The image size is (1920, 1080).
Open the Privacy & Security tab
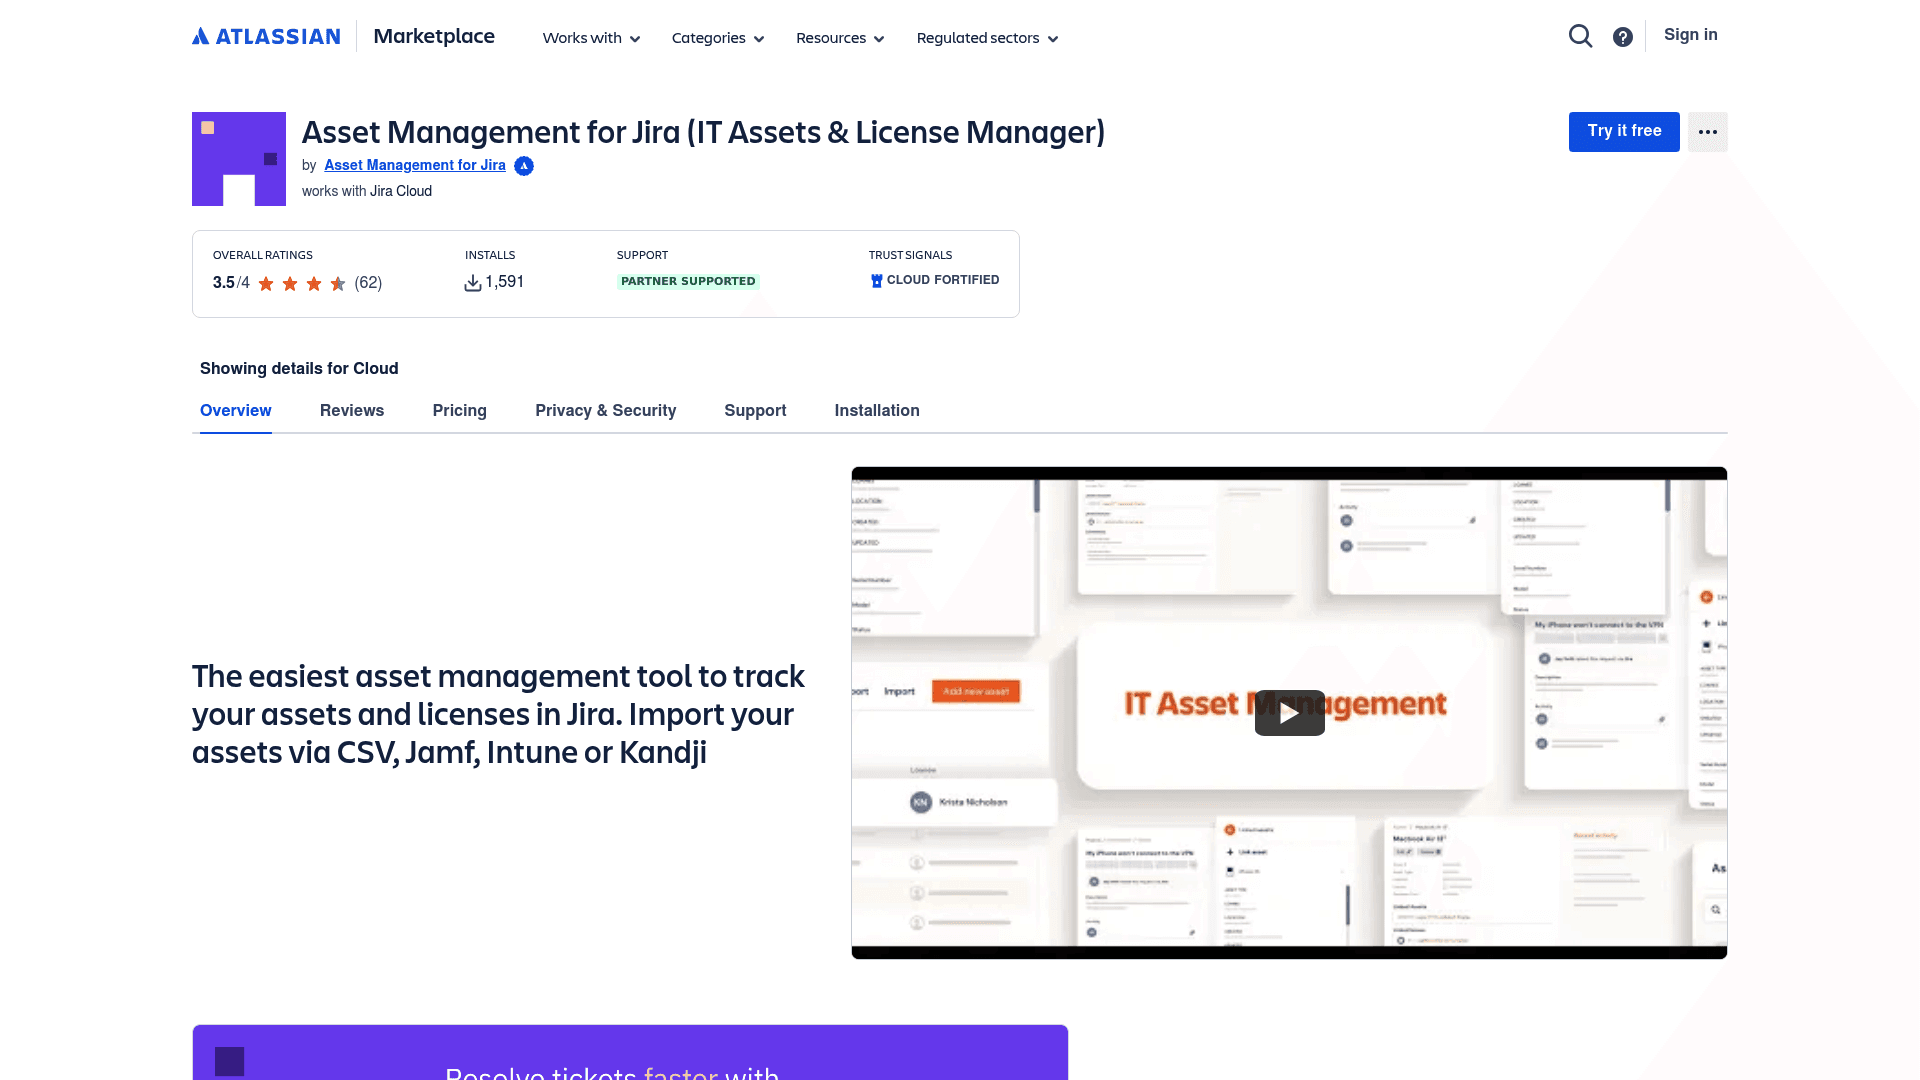pos(605,410)
